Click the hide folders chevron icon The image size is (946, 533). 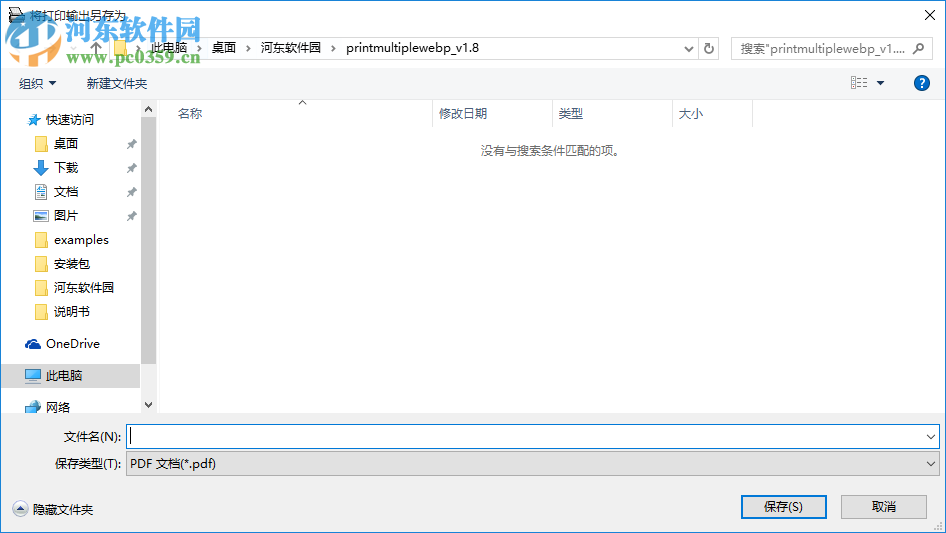(x=20, y=509)
